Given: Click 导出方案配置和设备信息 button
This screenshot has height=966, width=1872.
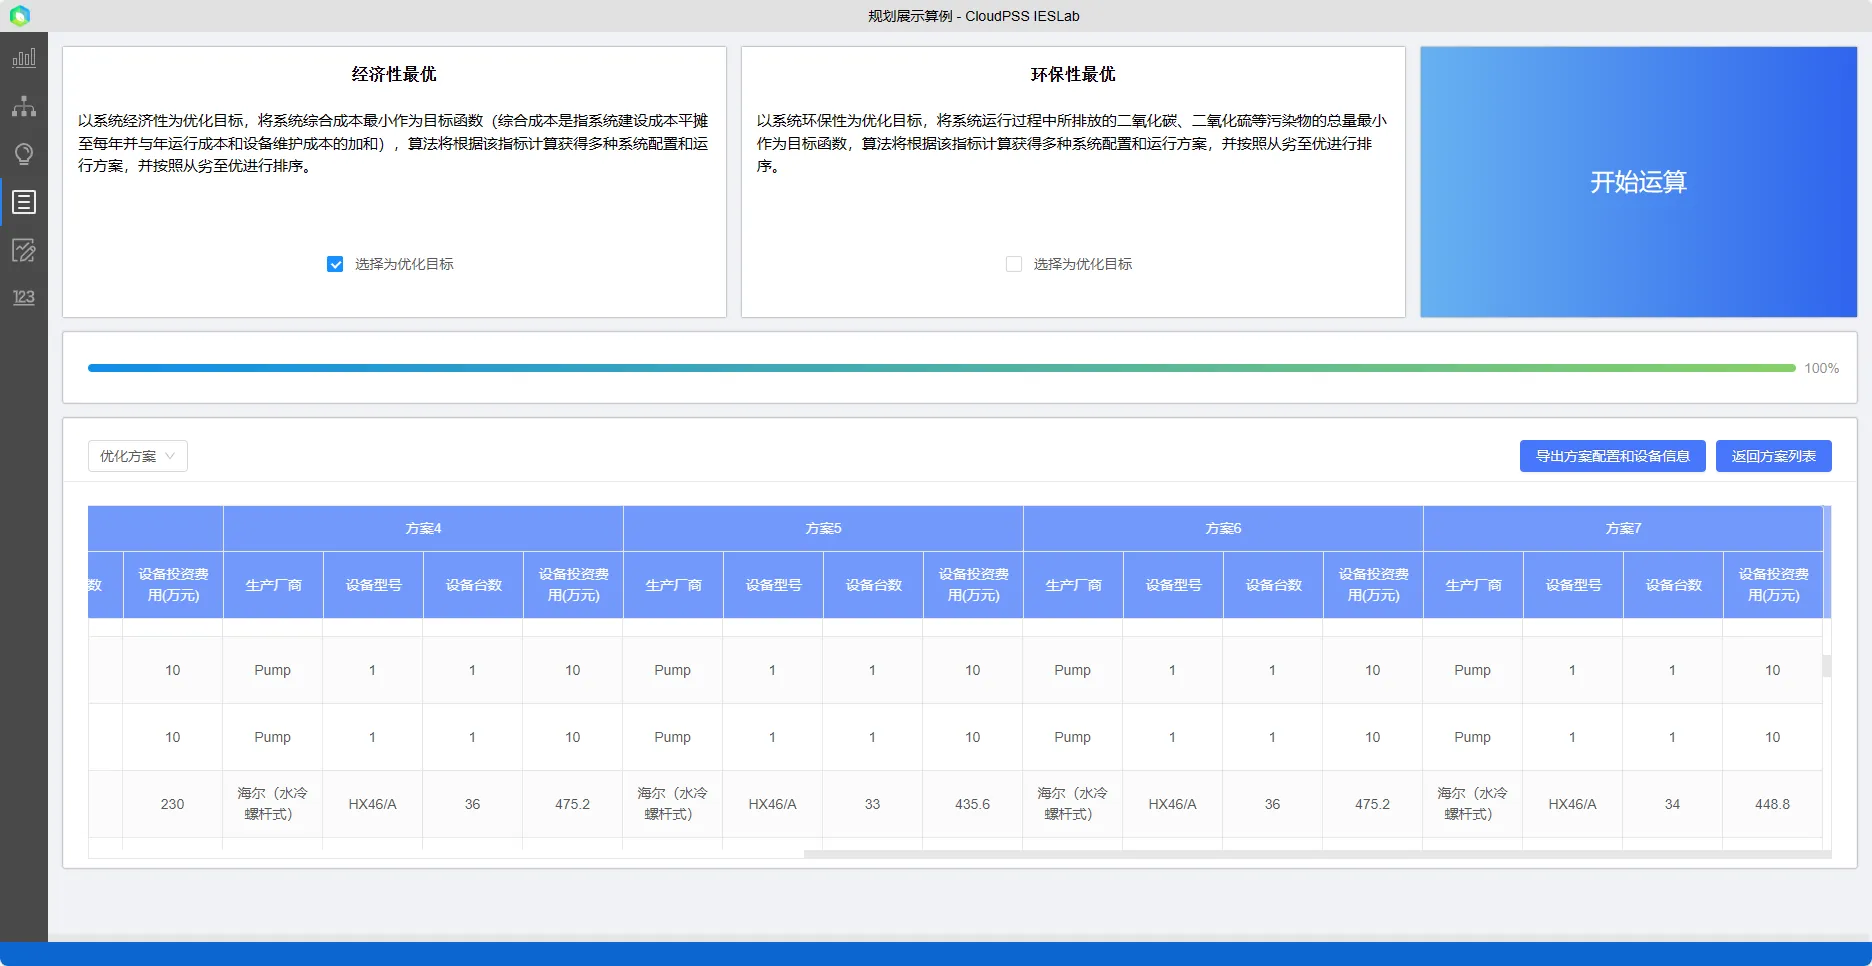Looking at the screenshot, I should point(1612,456).
